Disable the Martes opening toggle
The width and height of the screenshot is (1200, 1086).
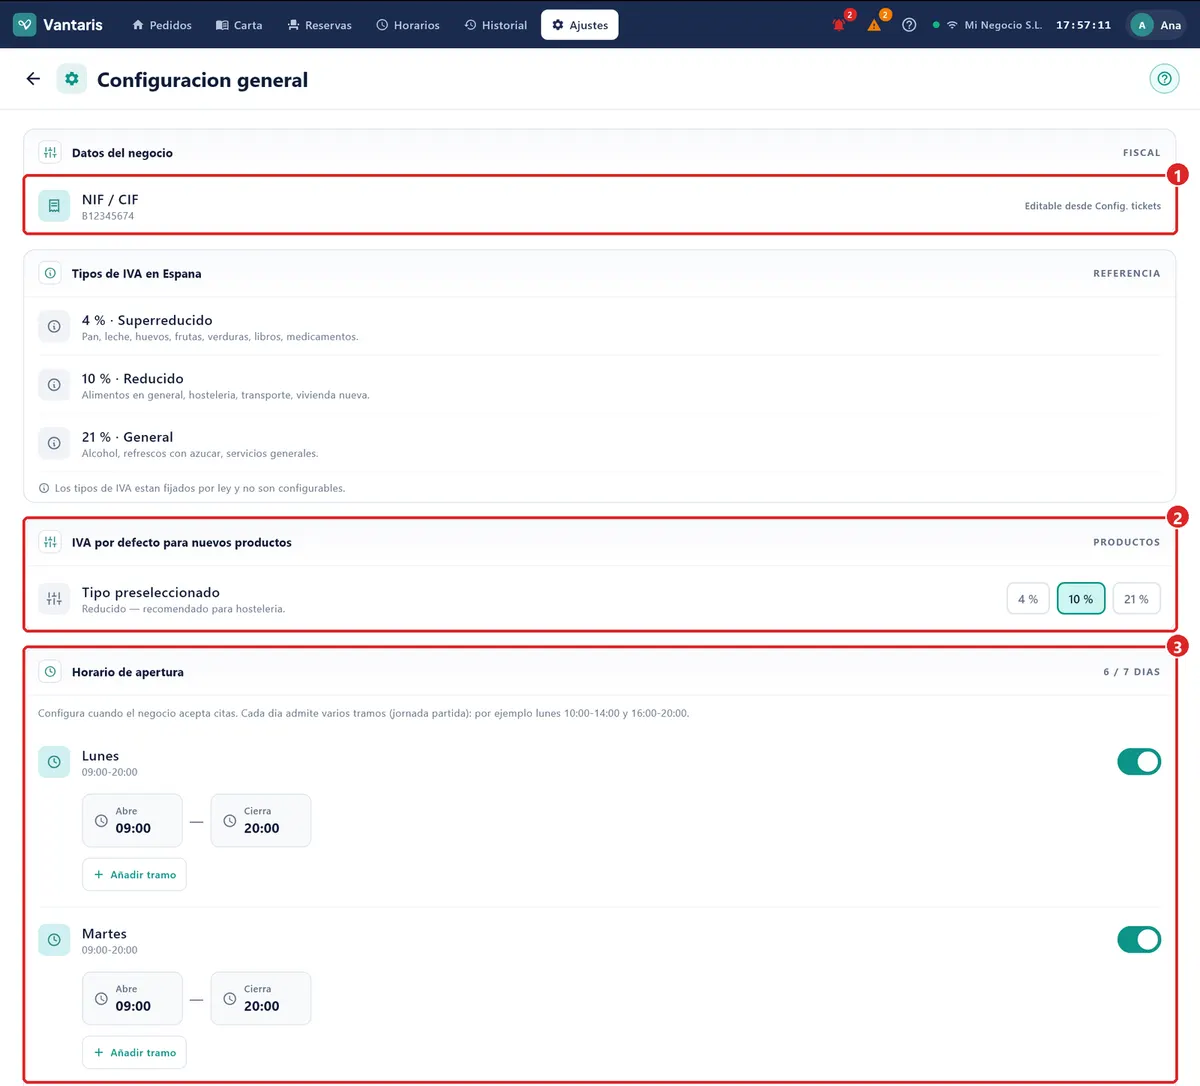[x=1139, y=940]
